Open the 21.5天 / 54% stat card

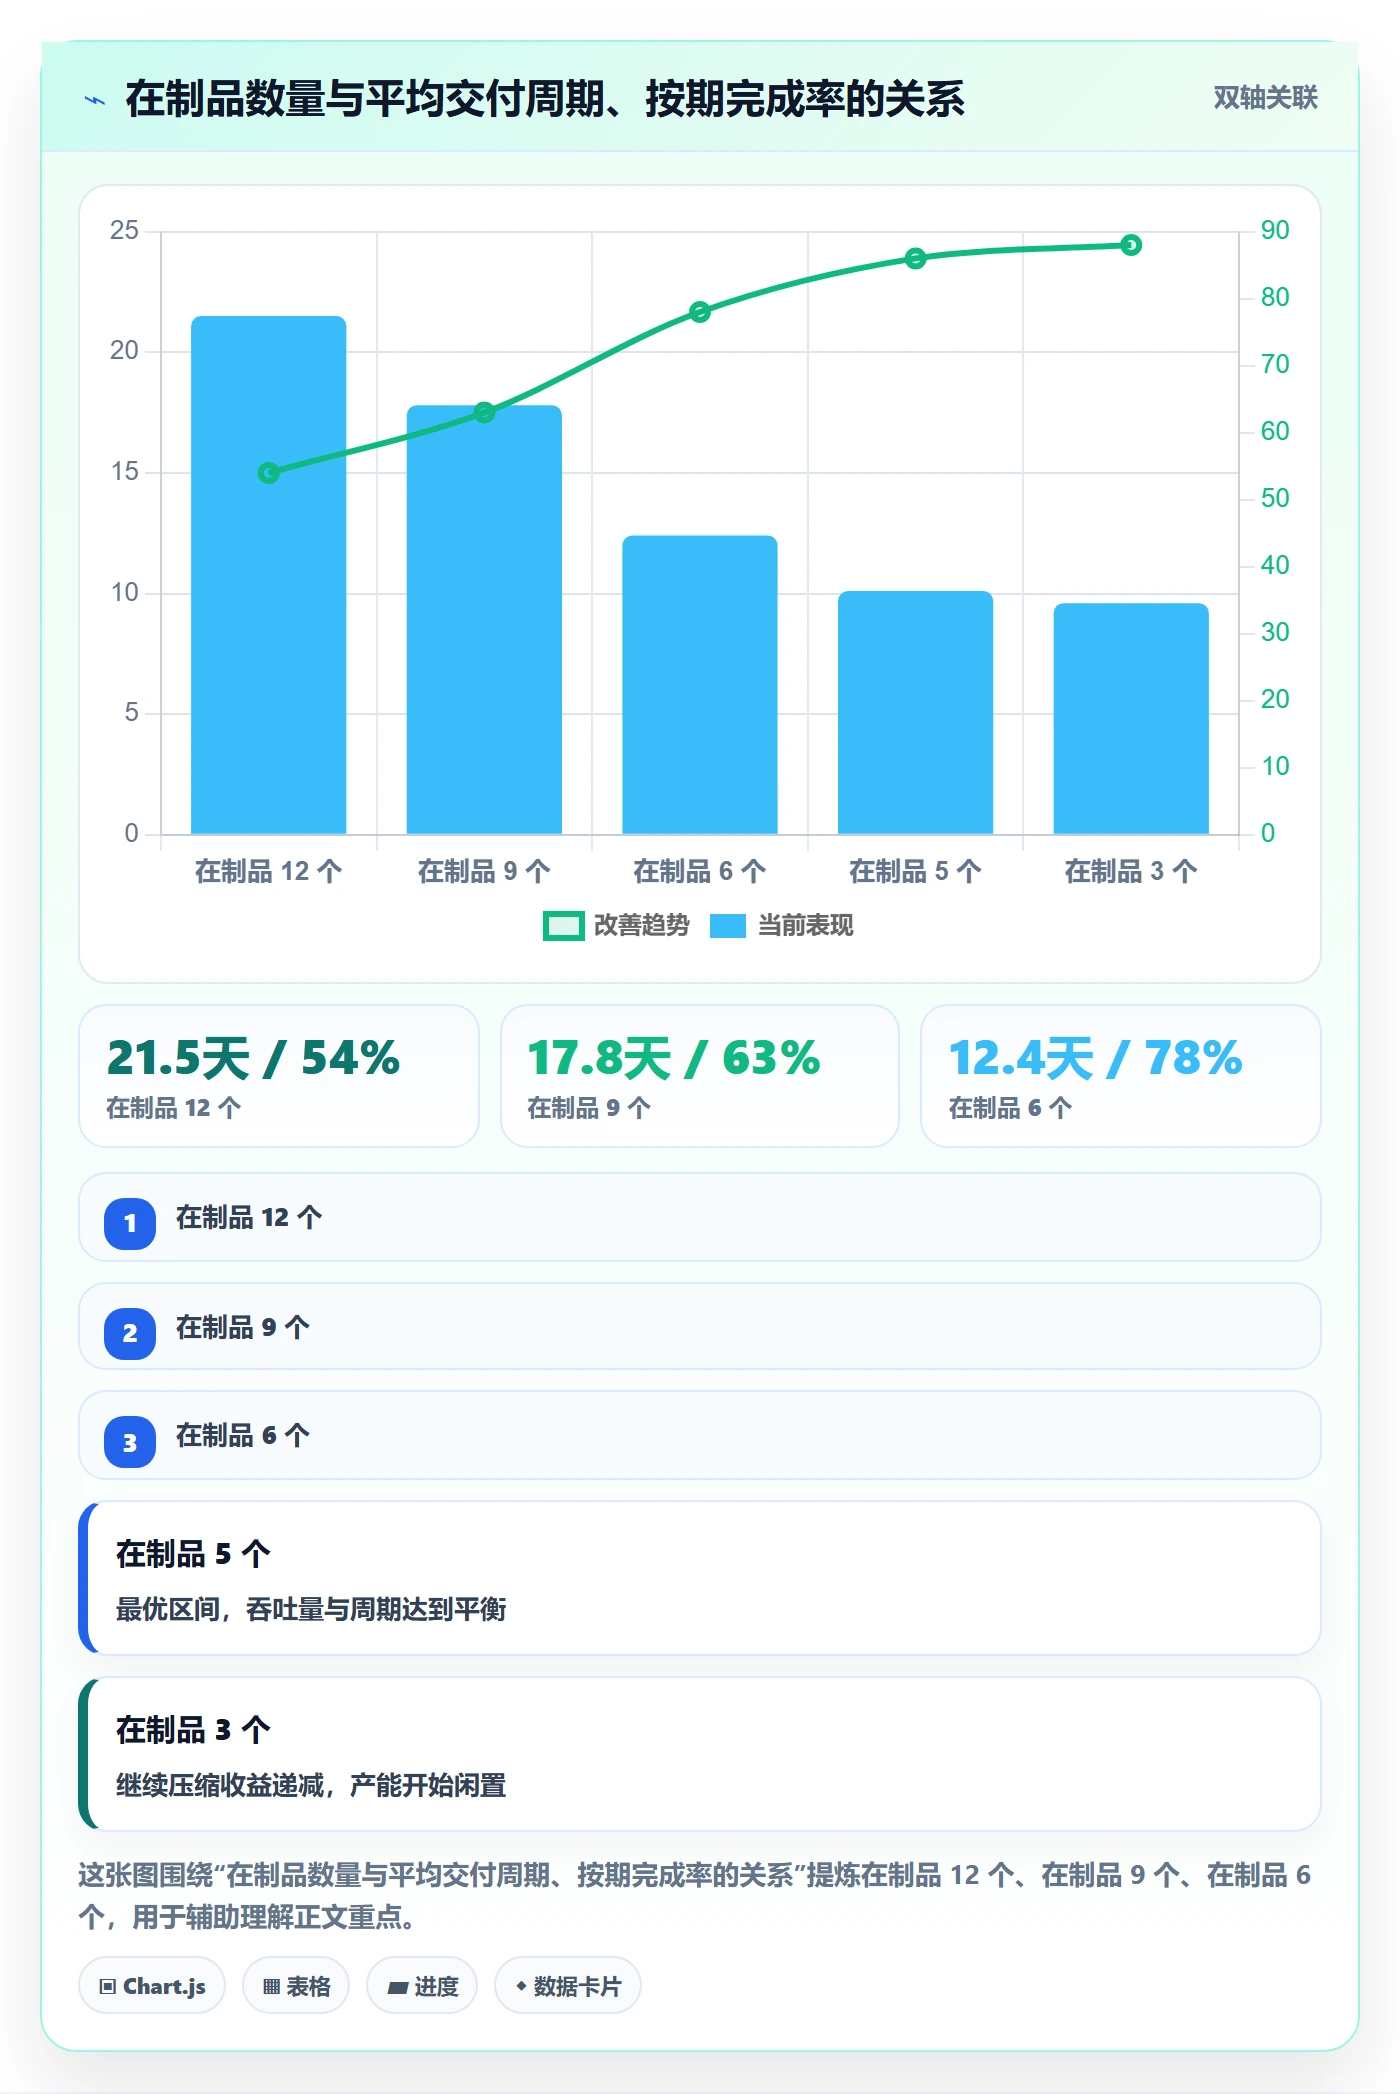coord(279,1076)
